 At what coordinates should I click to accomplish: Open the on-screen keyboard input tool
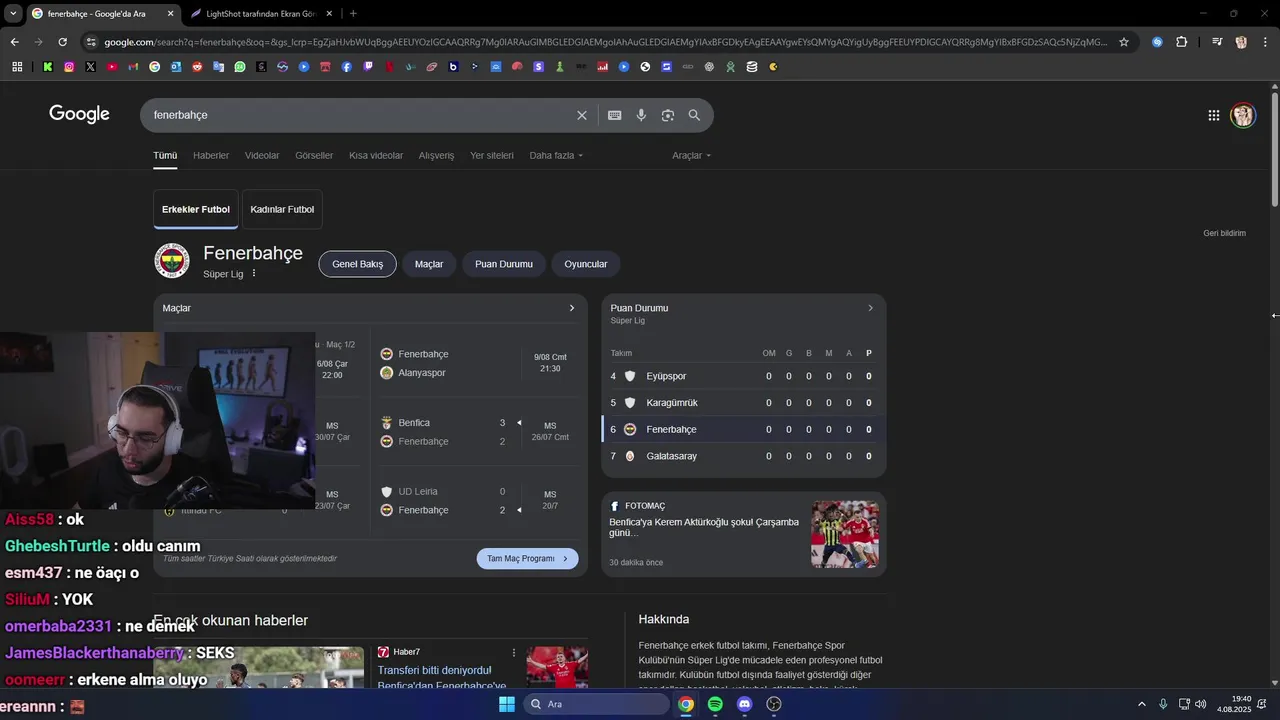615,115
